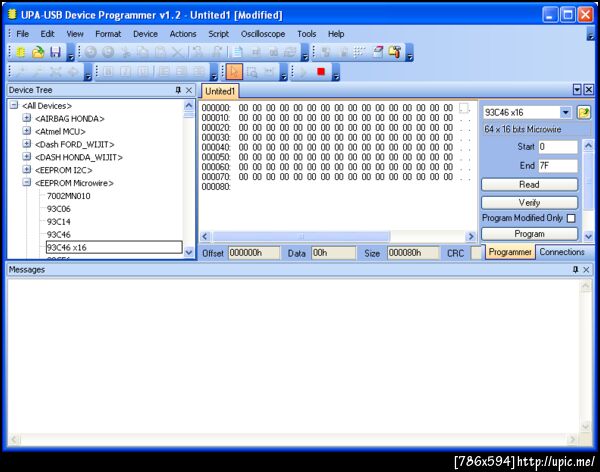Open the File menu
This screenshot has width=600, height=472.
pos(23,34)
